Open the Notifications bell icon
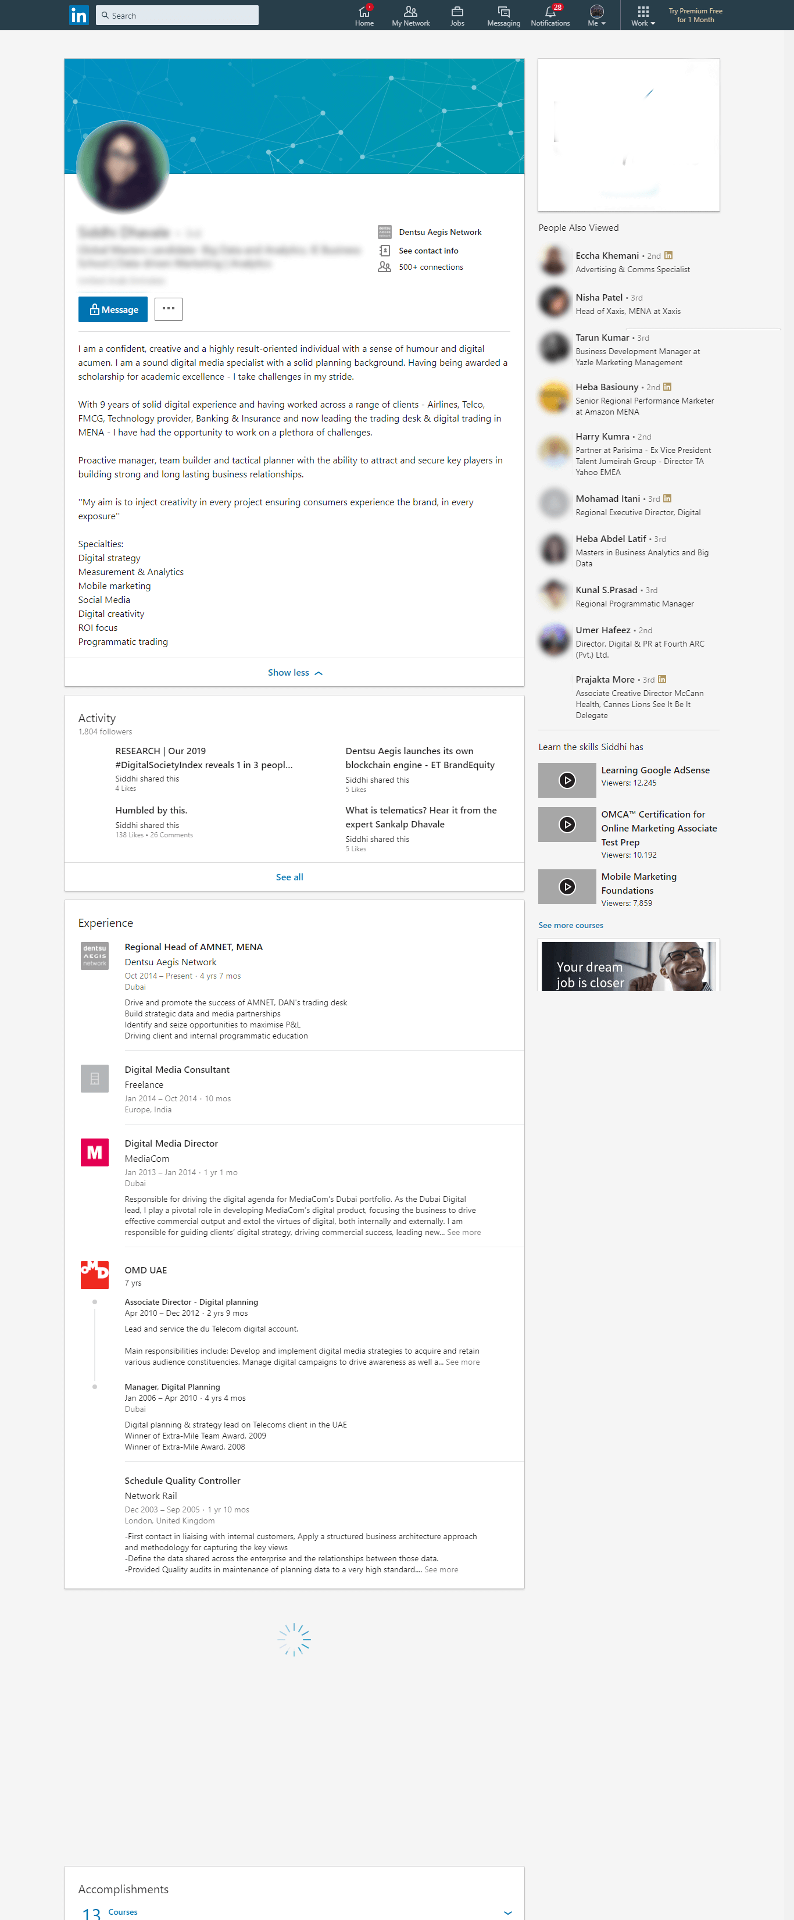This screenshot has width=794, height=1920. click(550, 12)
